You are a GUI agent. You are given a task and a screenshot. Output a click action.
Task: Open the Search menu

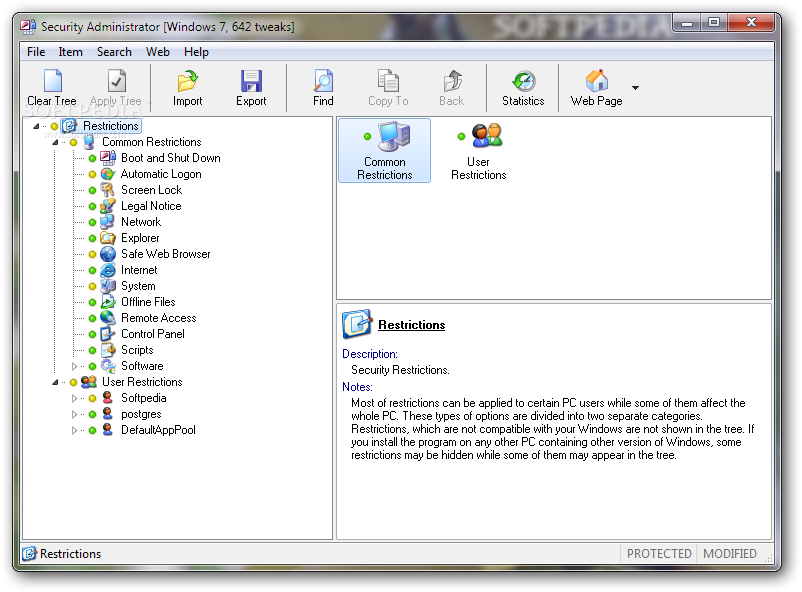pyautogui.click(x=114, y=52)
